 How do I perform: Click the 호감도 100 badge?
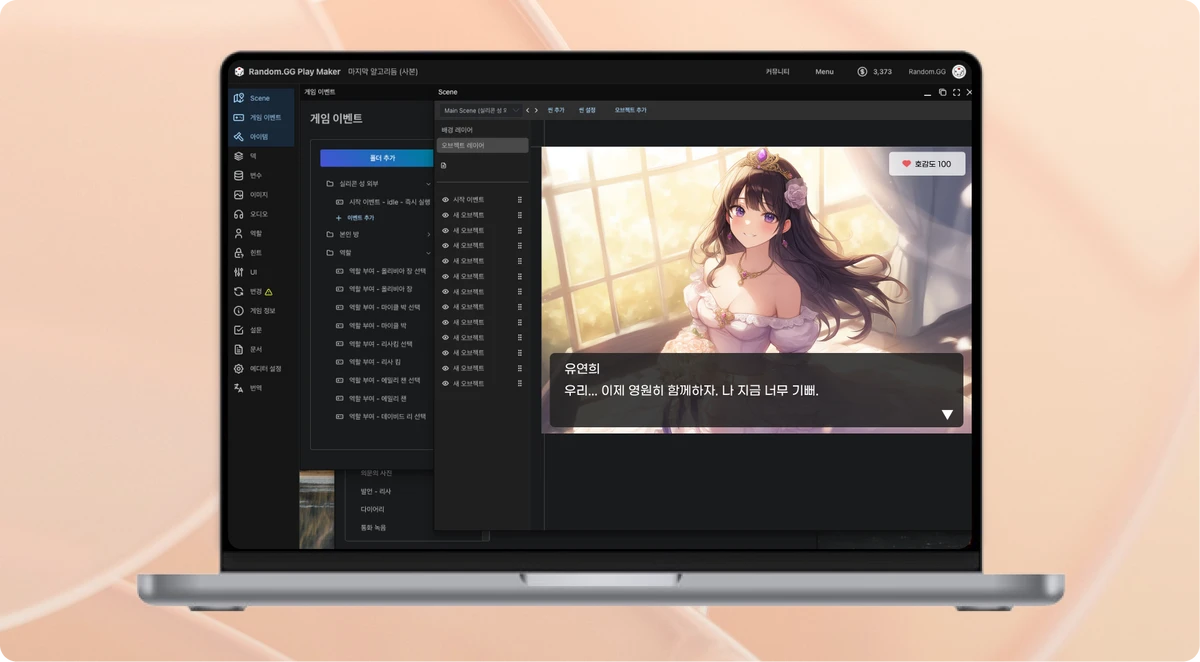(x=927, y=163)
